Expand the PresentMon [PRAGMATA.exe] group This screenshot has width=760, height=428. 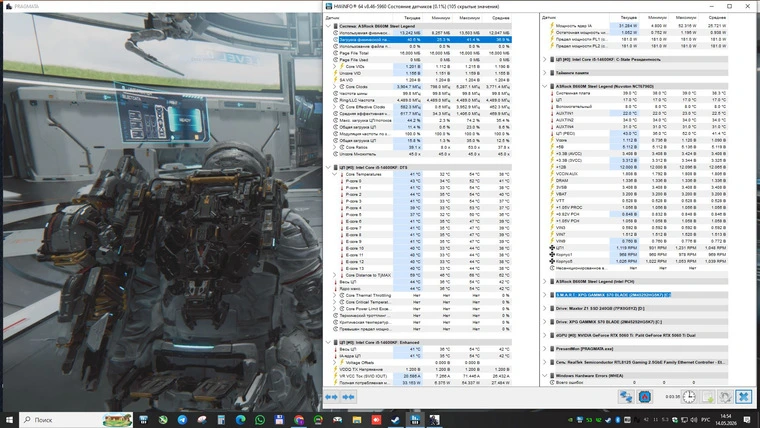545,349
